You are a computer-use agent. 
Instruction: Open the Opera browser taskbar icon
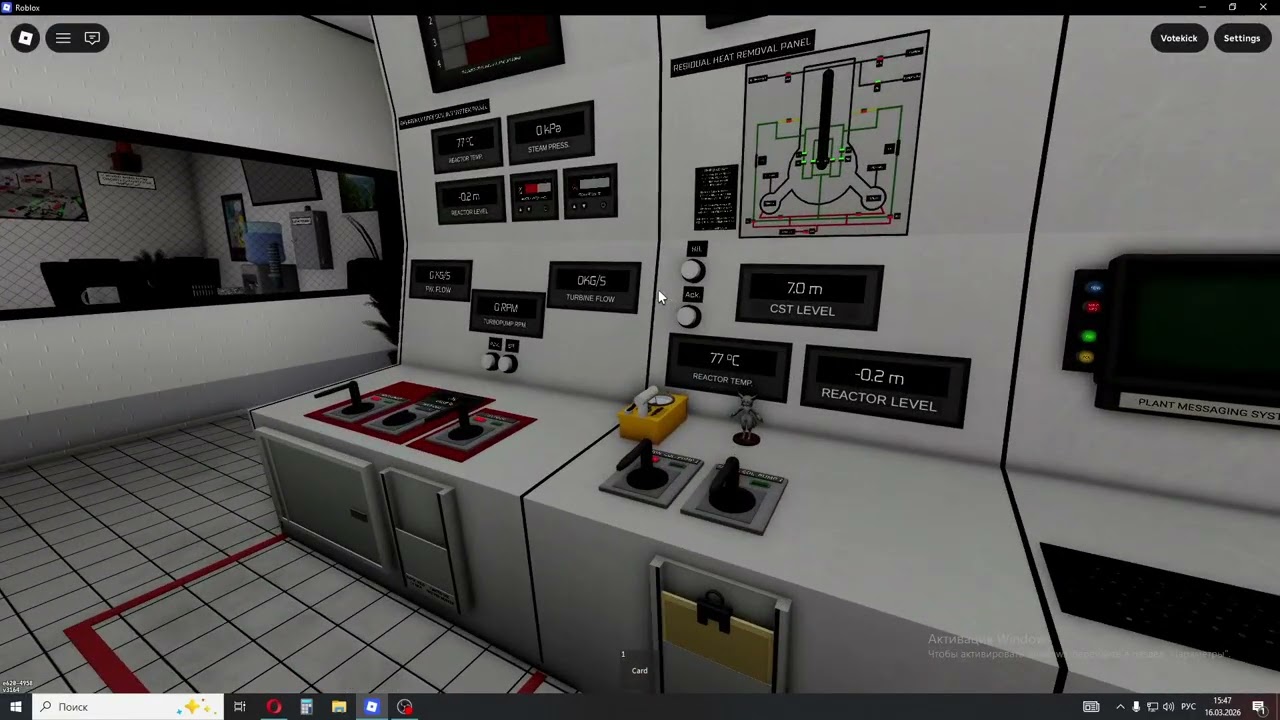tap(273, 707)
